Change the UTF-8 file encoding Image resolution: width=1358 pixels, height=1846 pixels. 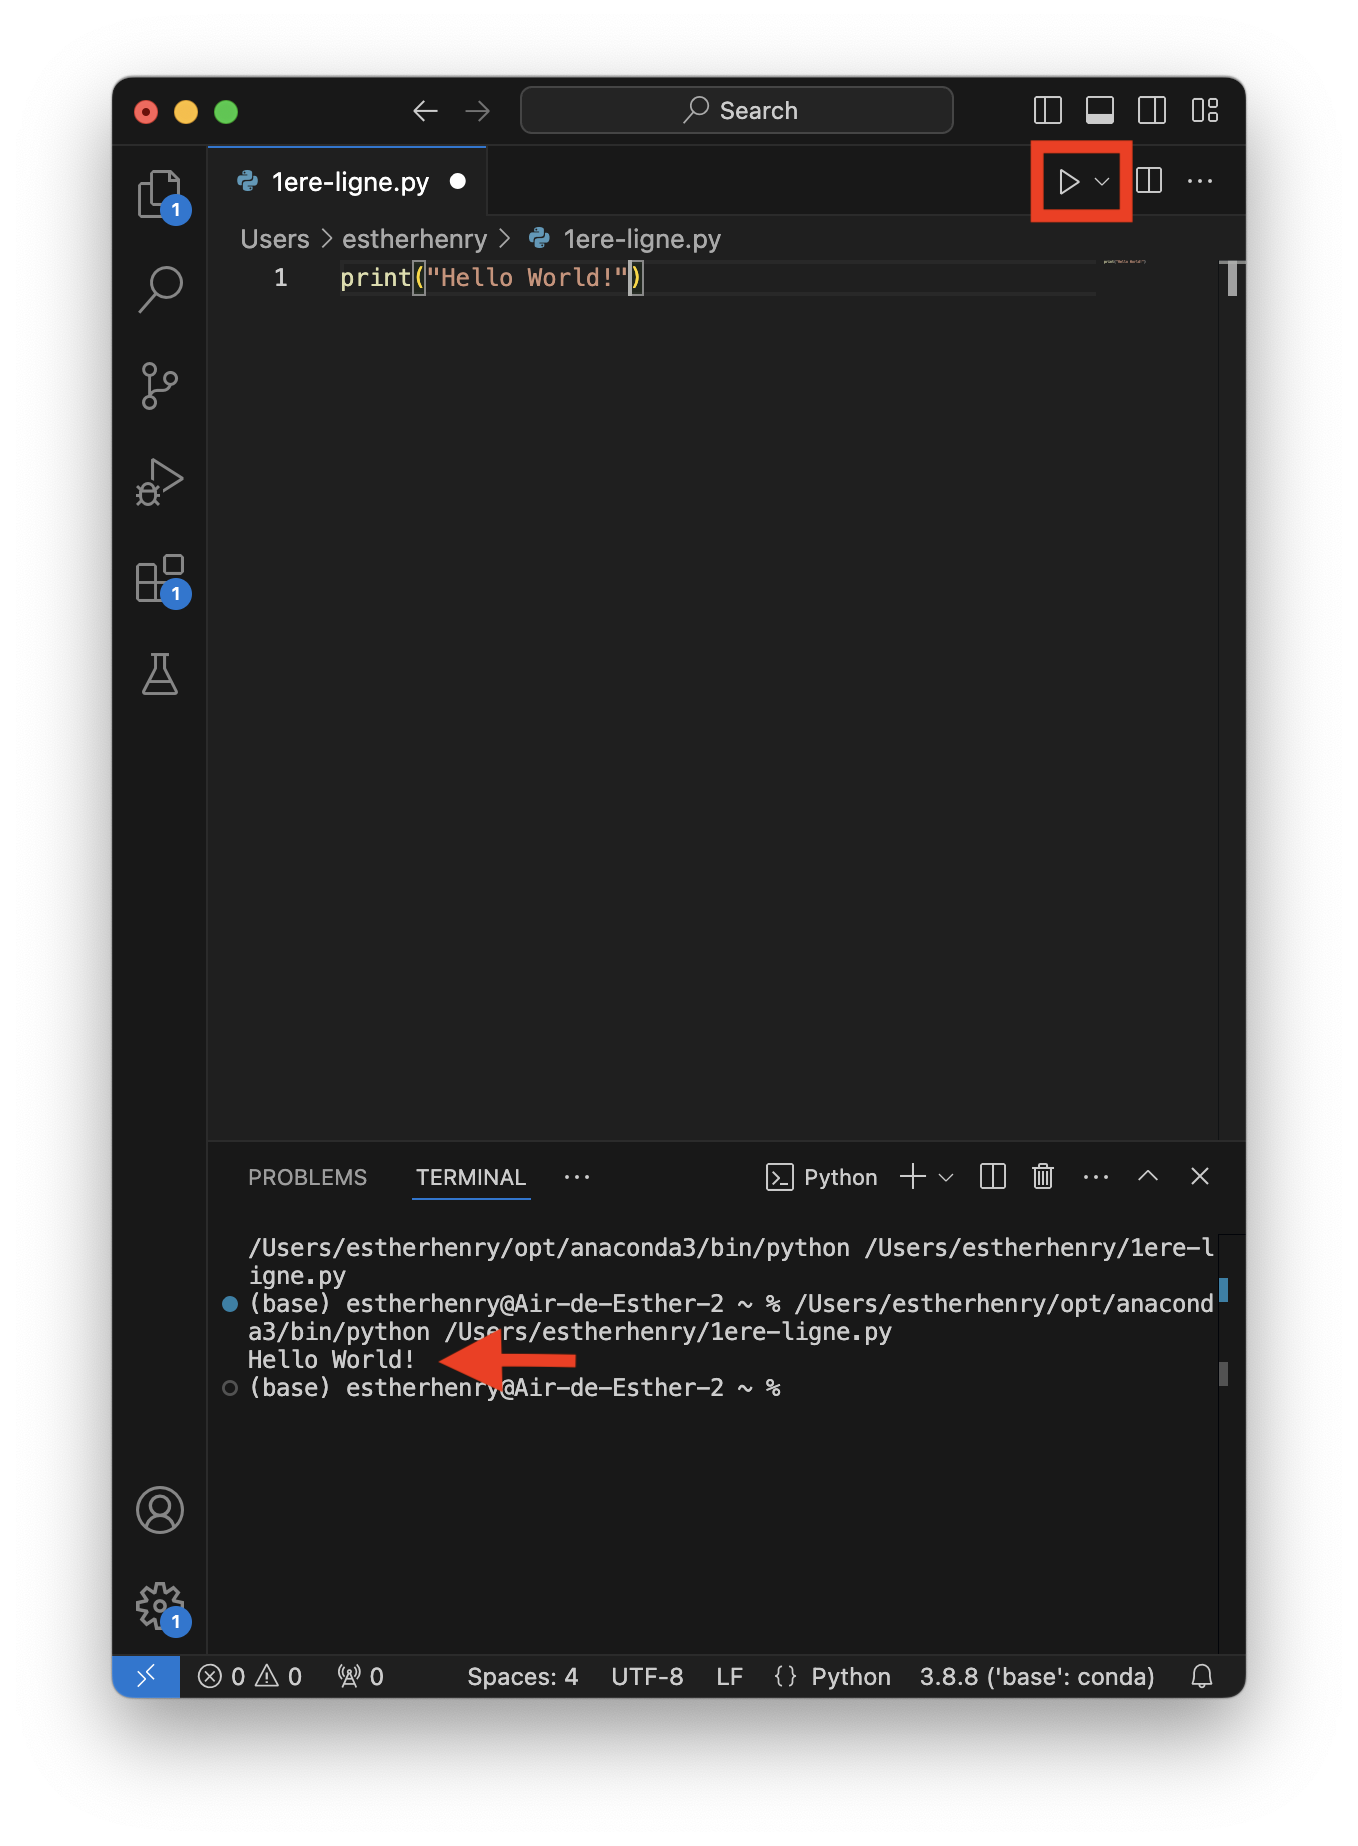pos(647,1676)
